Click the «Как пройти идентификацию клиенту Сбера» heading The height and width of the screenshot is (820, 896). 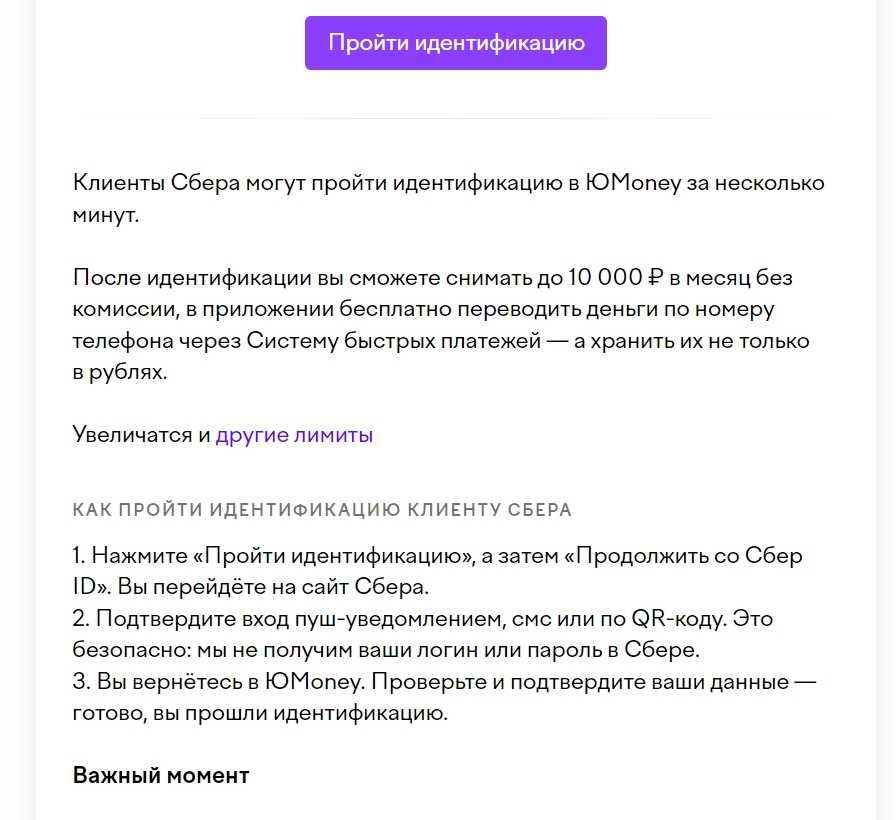322,510
